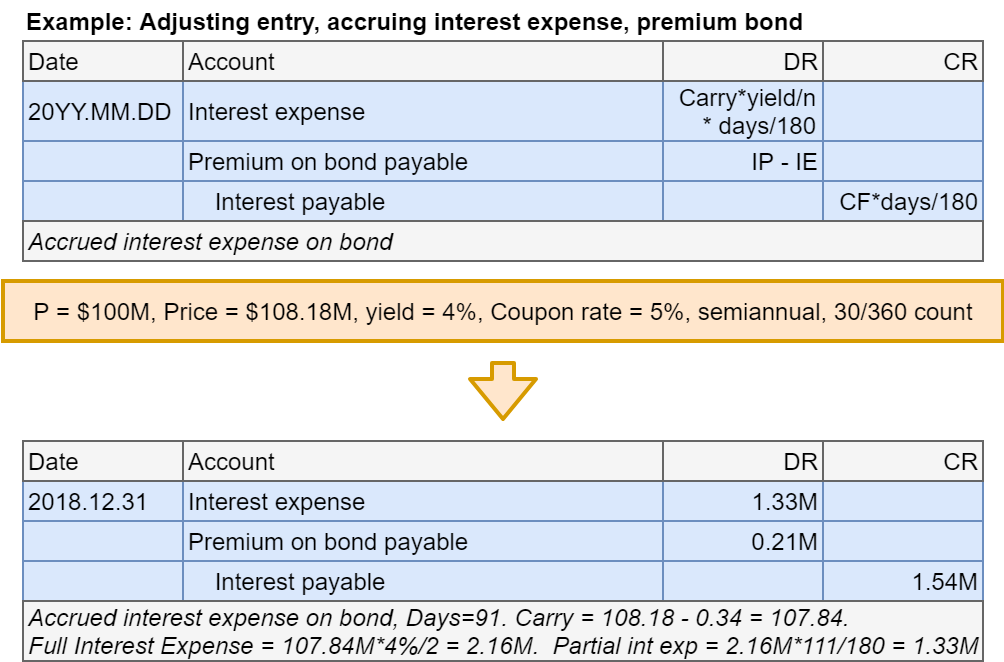Image resolution: width=1004 pixels, height=662 pixels.
Task: Click Interest payable beside the 1.54M credit
Action: pyautogui.click(x=300, y=582)
